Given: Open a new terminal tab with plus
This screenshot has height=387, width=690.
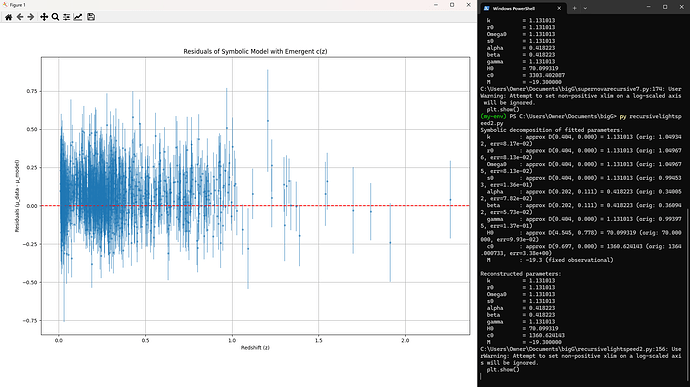Looking at the screenshot, I should pos(574,8).
